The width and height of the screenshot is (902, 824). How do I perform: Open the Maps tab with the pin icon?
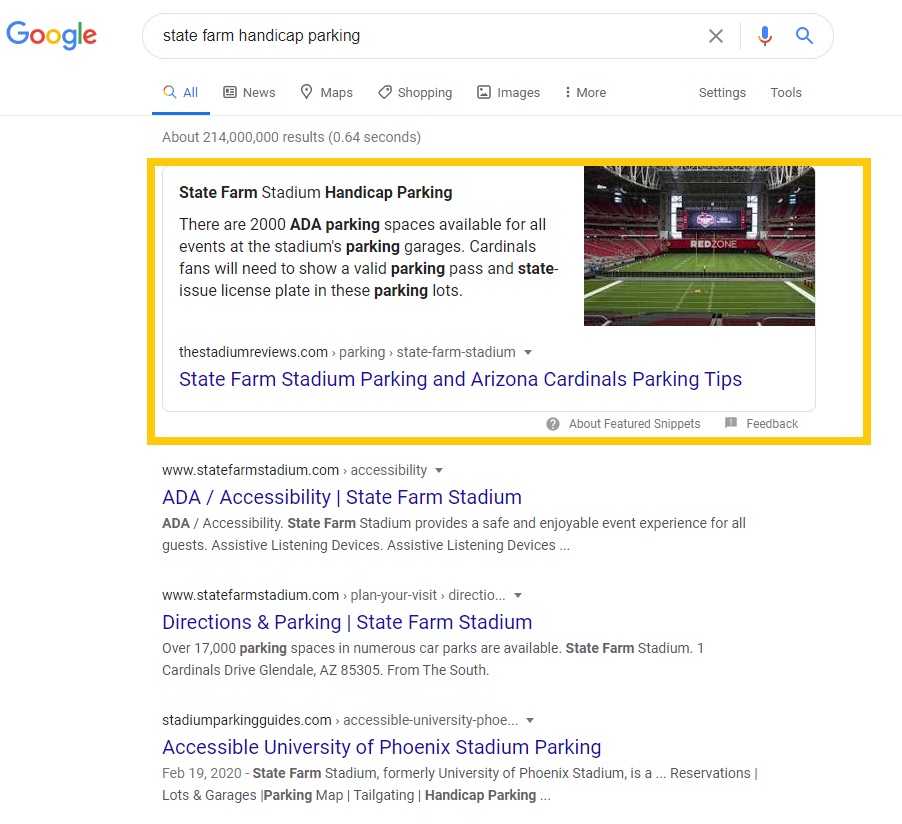click(x=326, y=92)
